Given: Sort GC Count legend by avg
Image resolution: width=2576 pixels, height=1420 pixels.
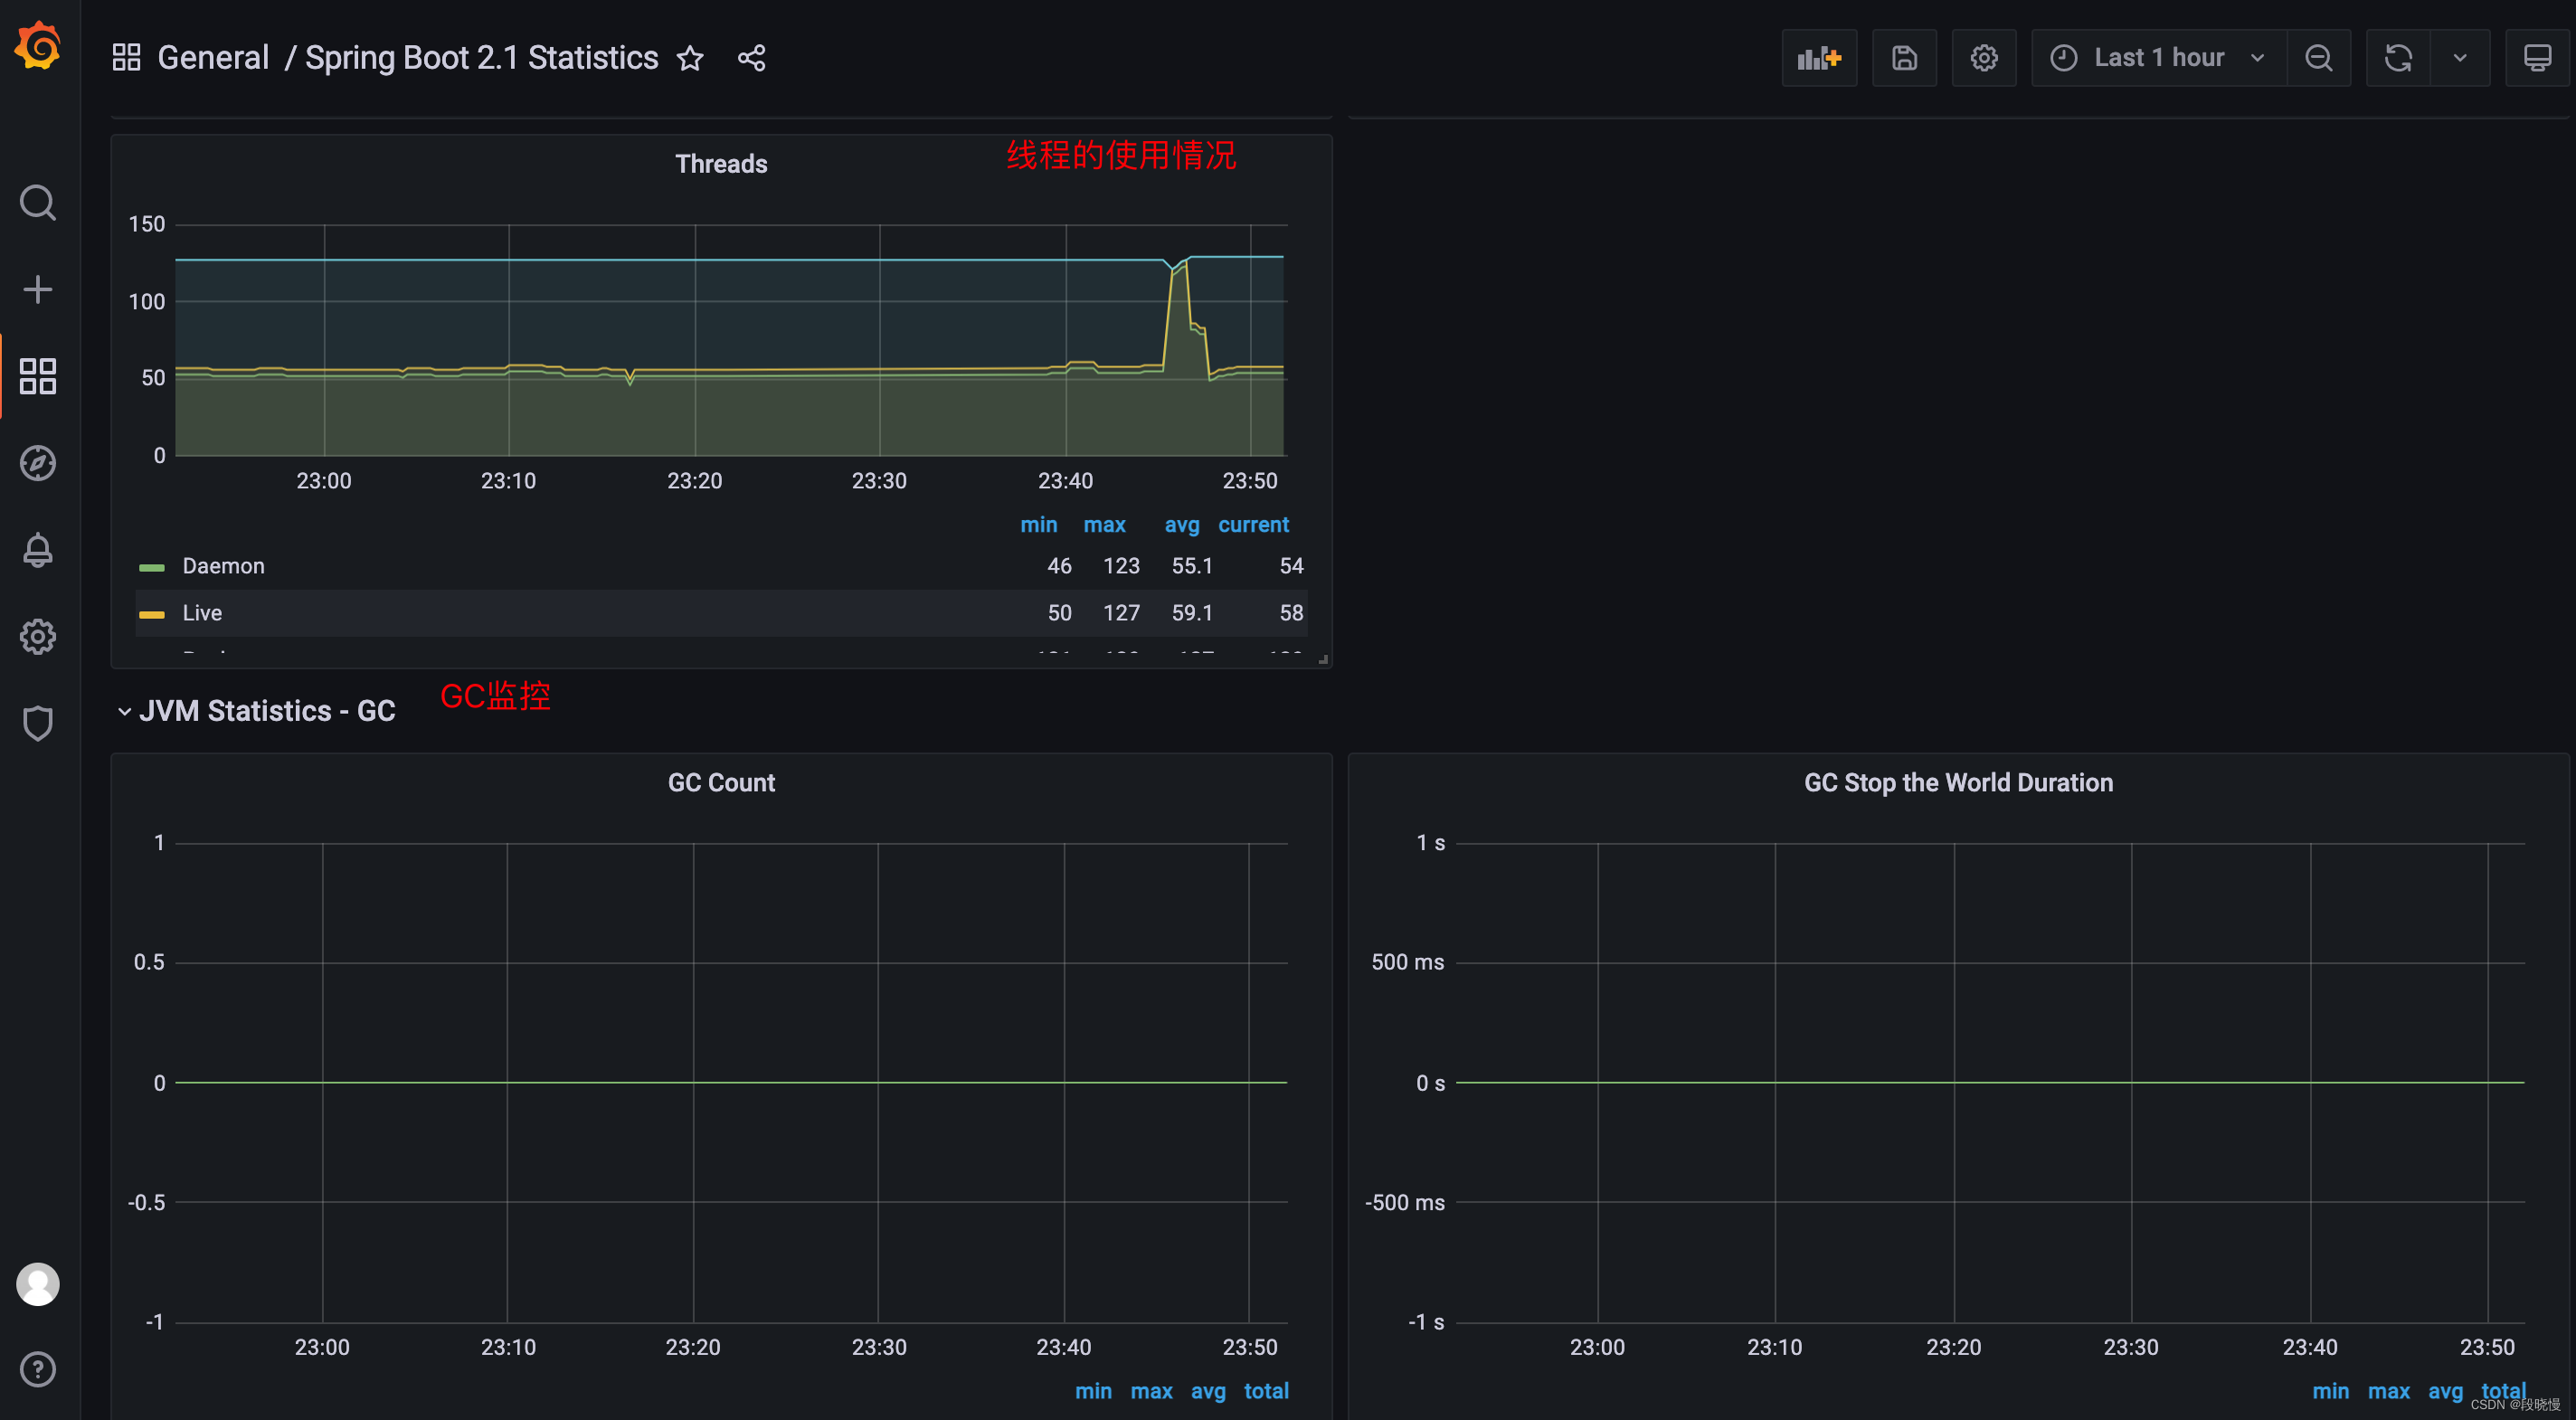Looking at the screenshot, I should pos(1208,1391).
